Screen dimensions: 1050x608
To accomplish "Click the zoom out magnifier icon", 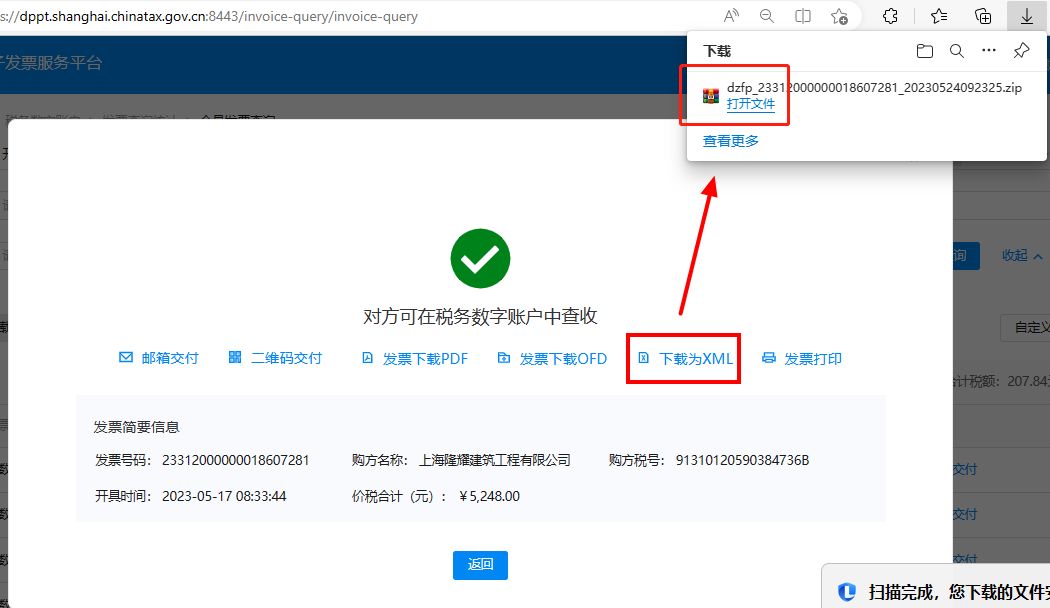I will pos(767,16).
